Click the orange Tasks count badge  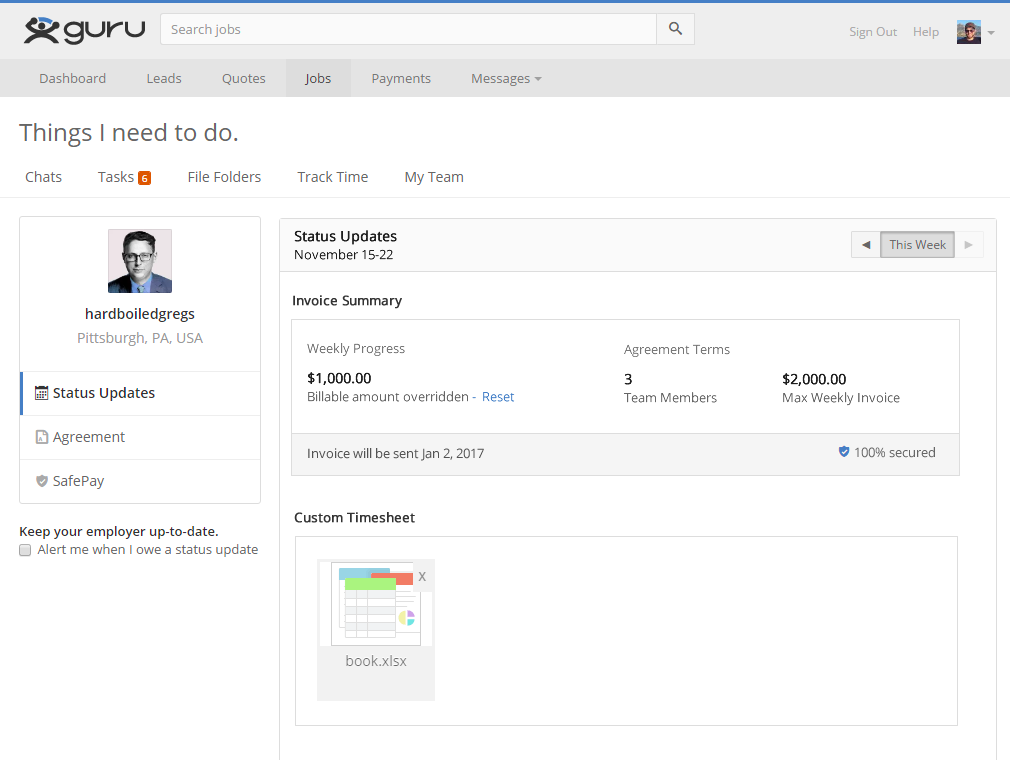(144, 178)
